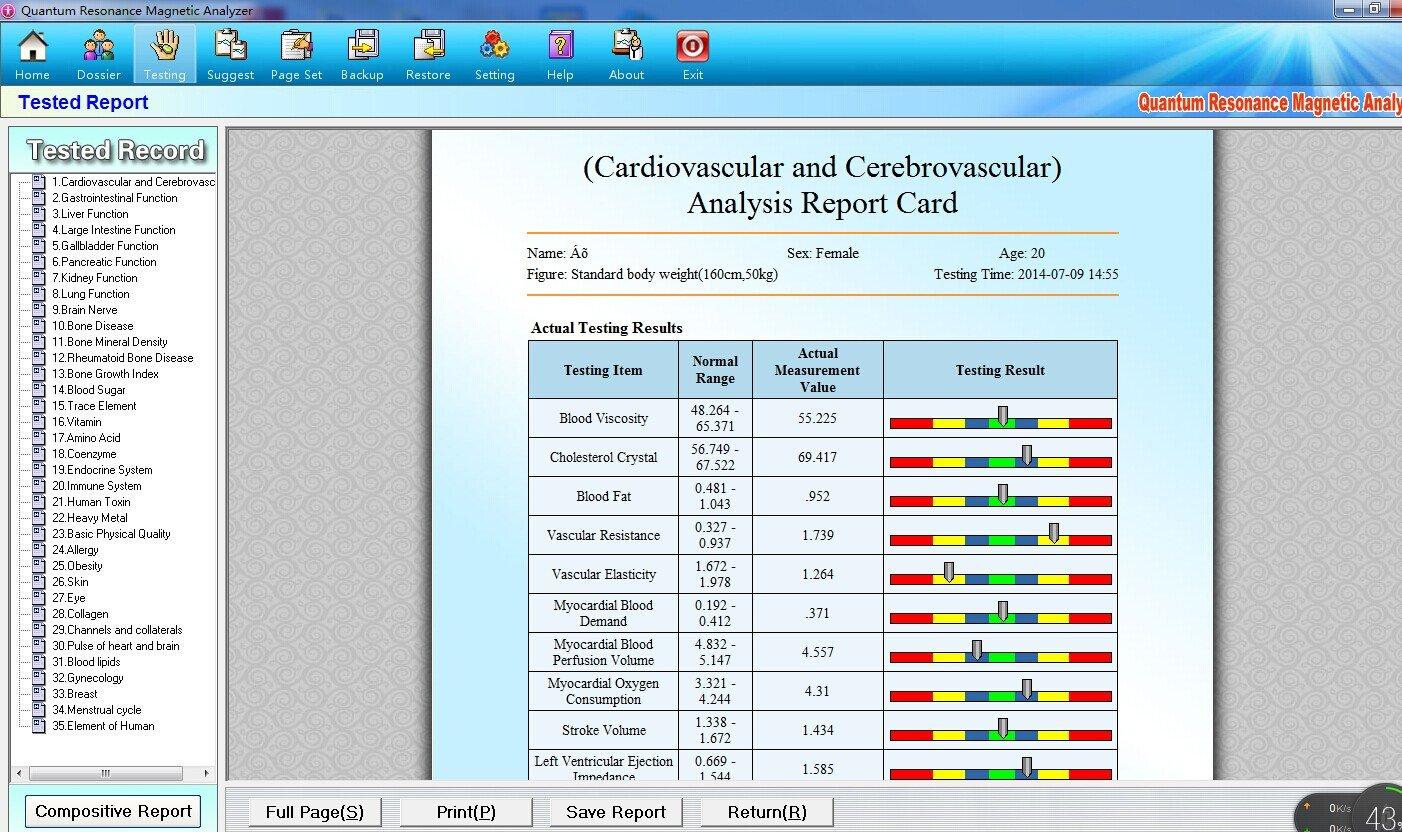The width and height of the screenshot is (1402, 832).
Task: Switch to the Testing tab
Action: click(x=164, y=52)
